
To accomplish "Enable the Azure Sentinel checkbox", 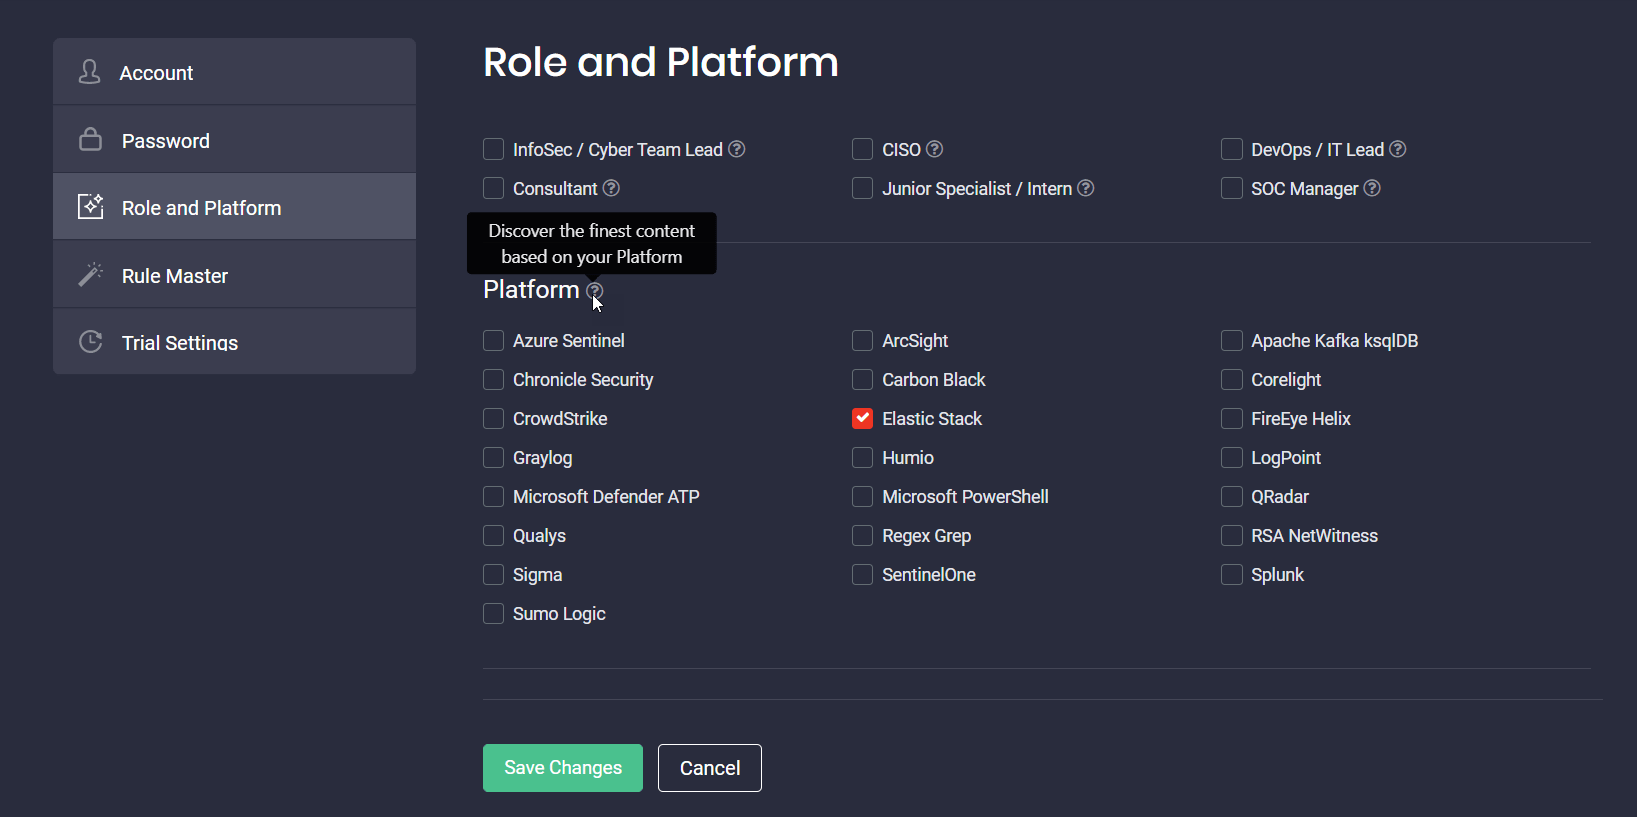I will pos(493,341).
